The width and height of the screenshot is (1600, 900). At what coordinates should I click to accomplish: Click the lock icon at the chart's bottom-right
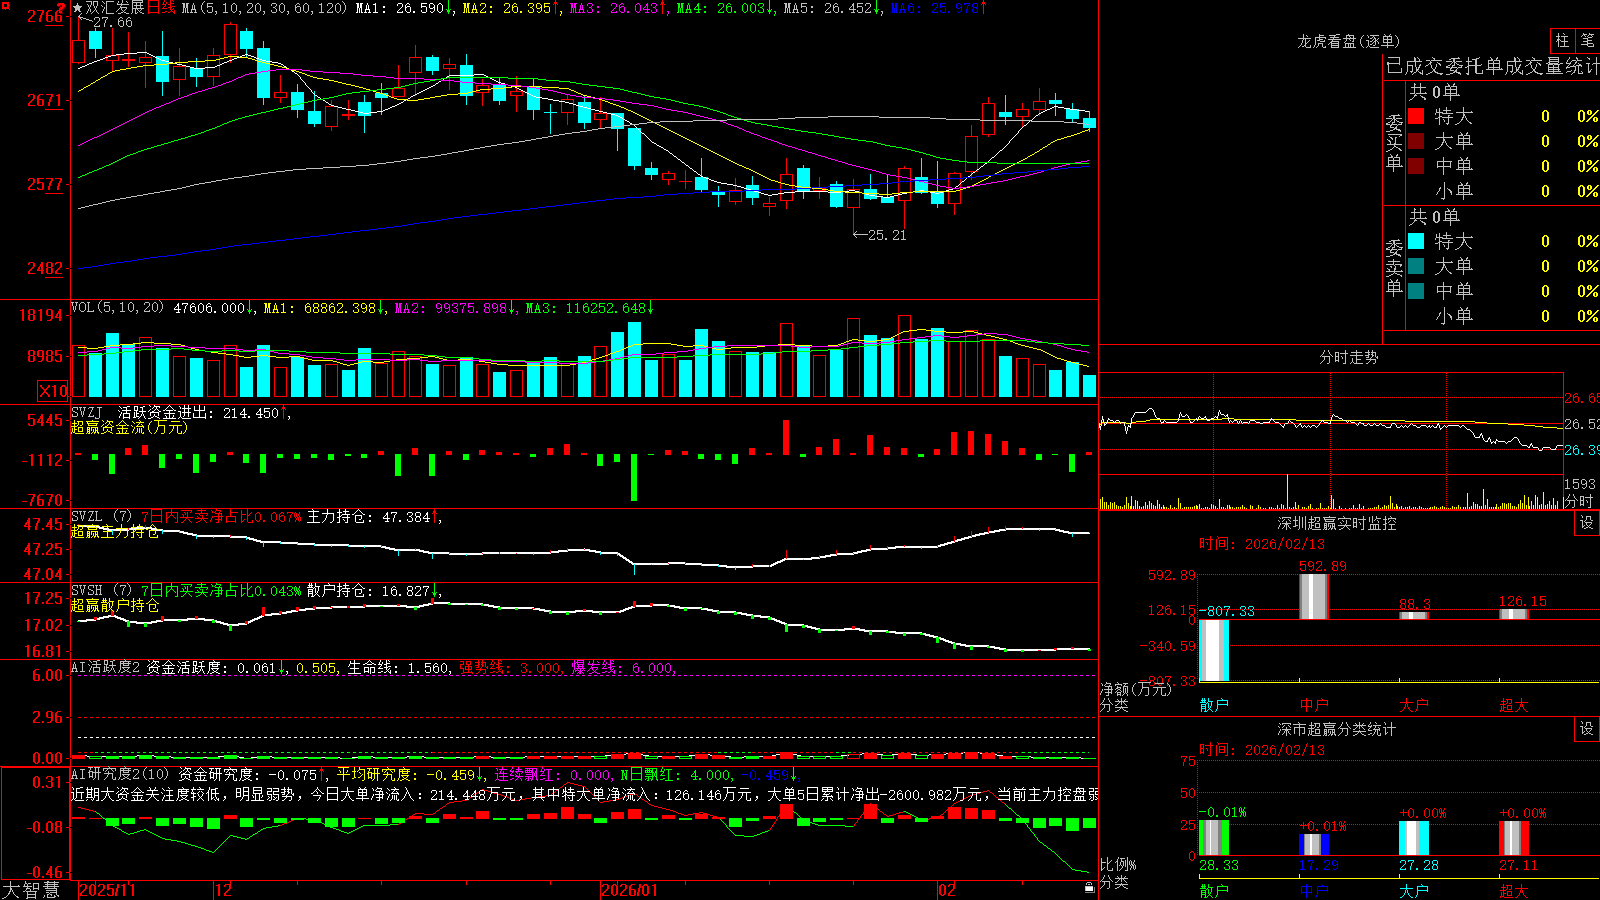(1089, 887)
